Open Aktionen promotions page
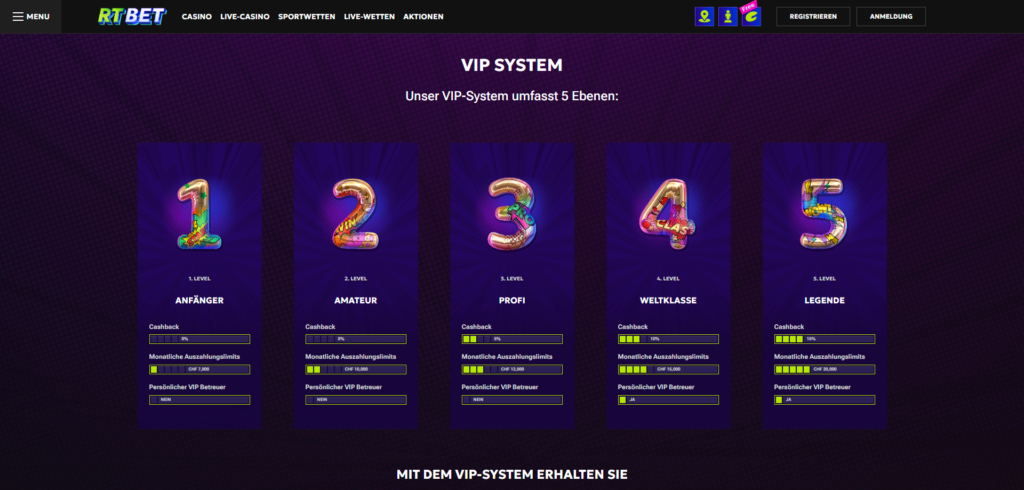 pos(423,17)
